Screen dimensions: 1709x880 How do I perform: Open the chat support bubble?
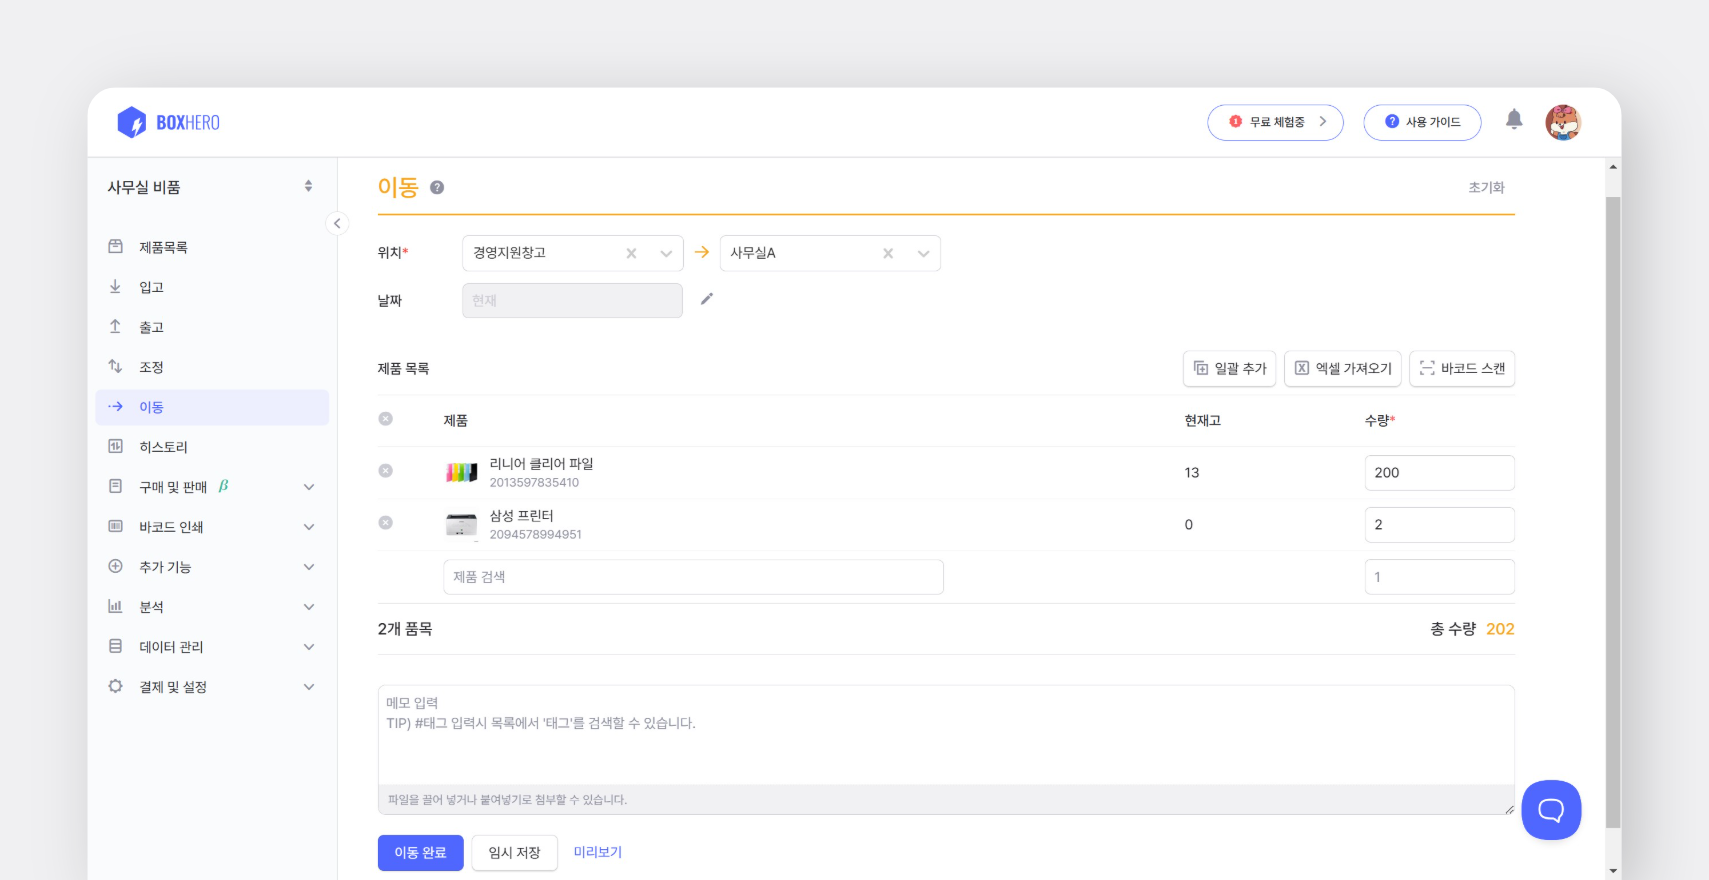click(1550, 809)
